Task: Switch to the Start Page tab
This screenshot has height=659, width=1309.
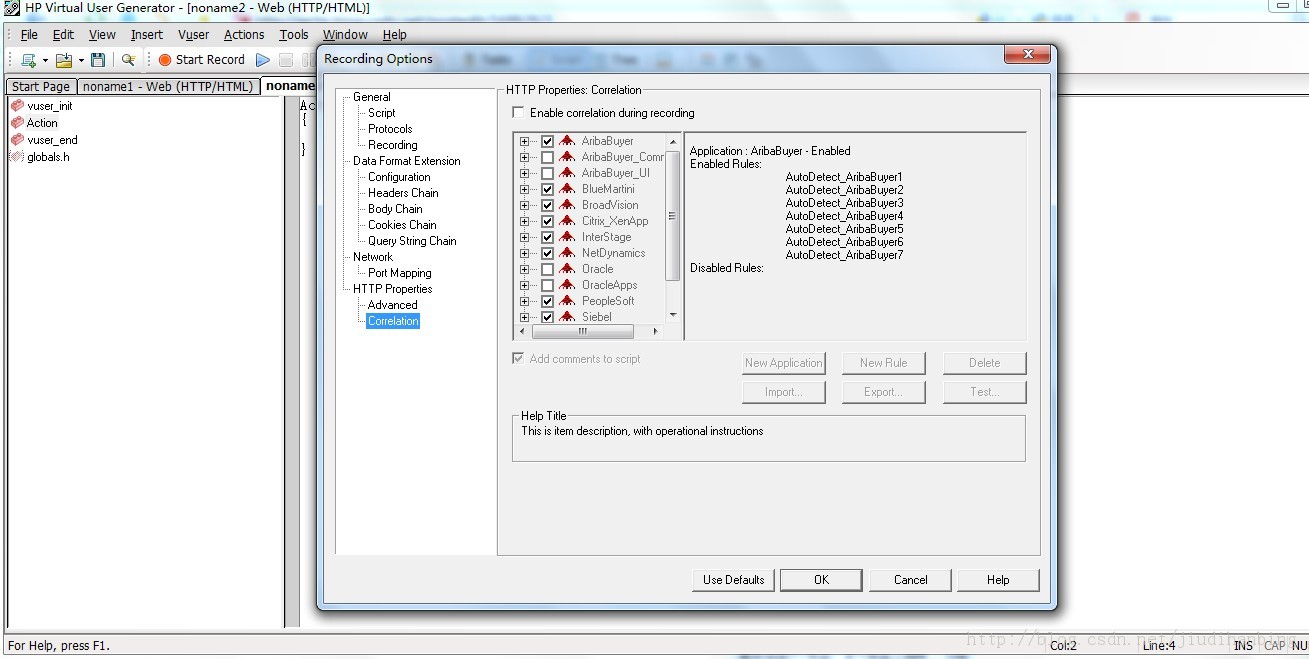Action: click(41, 86)
